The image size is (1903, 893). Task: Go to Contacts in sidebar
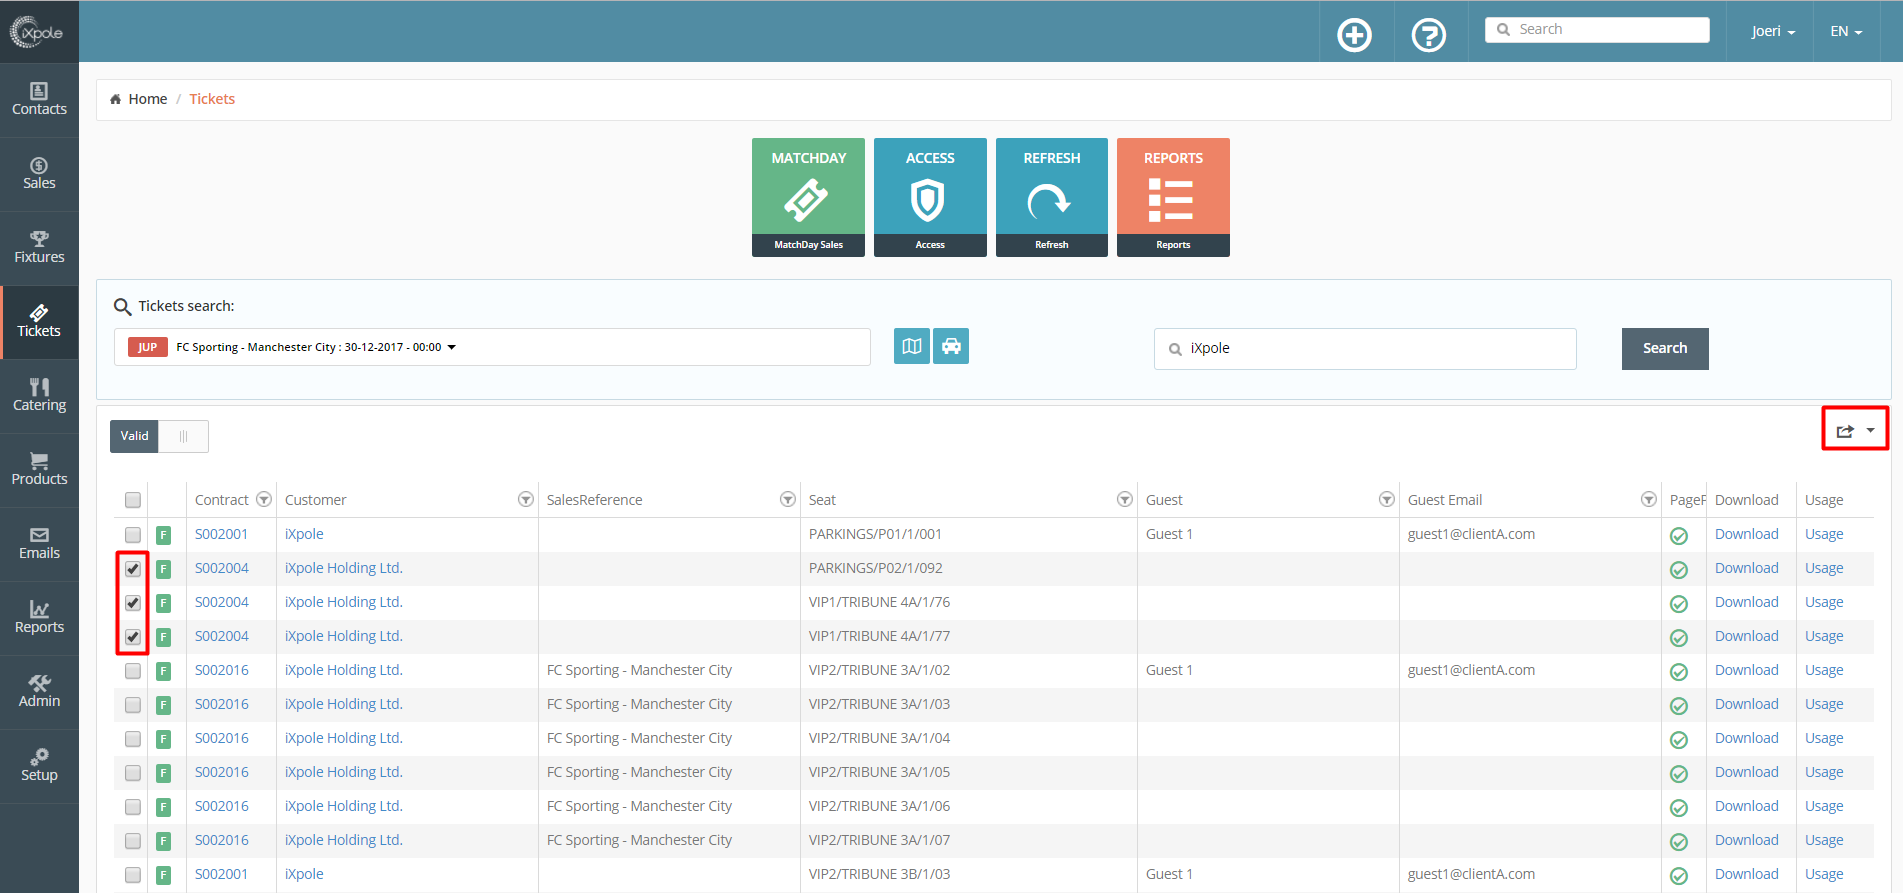click(39, 100)
